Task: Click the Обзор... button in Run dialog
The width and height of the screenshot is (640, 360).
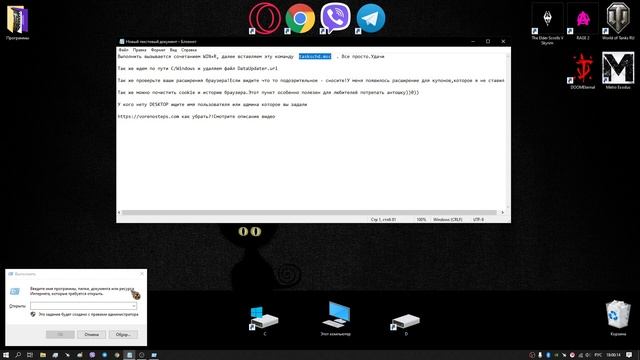Action: (x=123, y=334)
